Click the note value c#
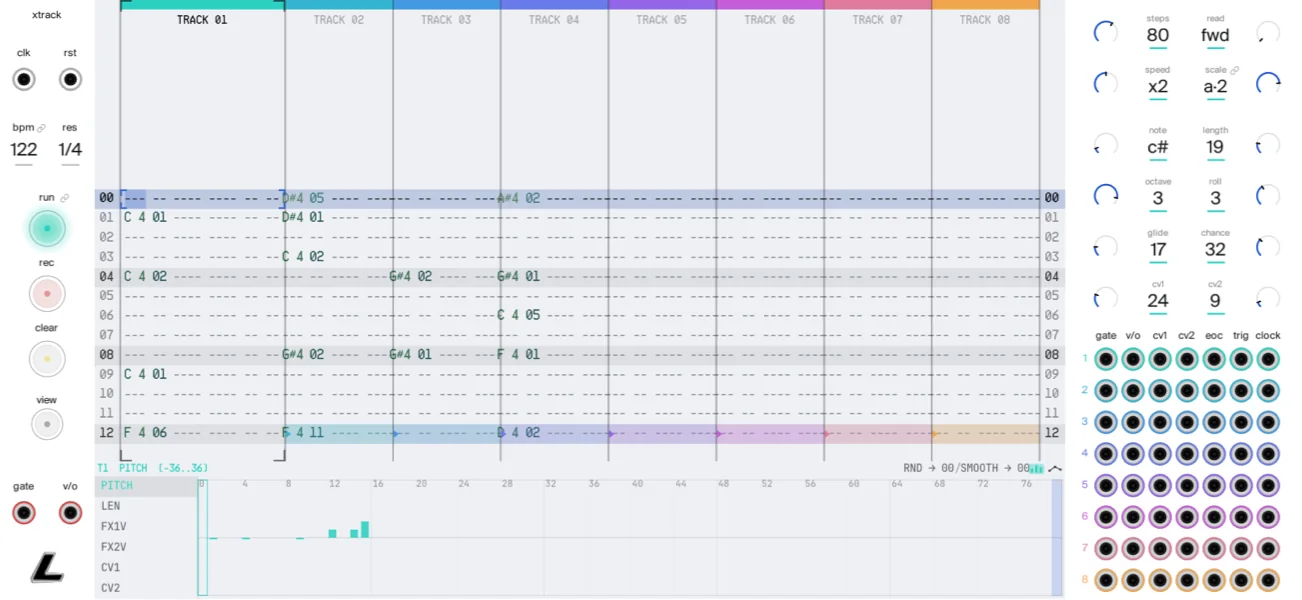Screen dimensions: 1302x600 coord(1158,148)
